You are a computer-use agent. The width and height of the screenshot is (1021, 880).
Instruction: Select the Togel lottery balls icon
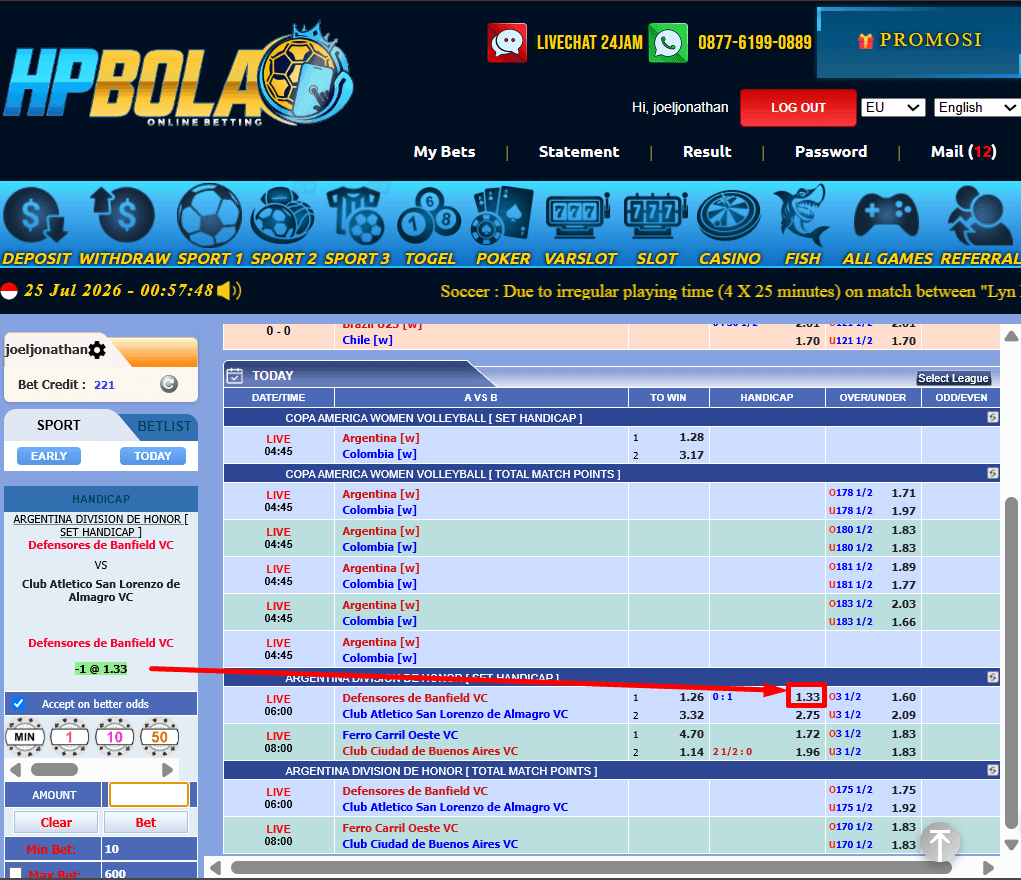[429, 216]
